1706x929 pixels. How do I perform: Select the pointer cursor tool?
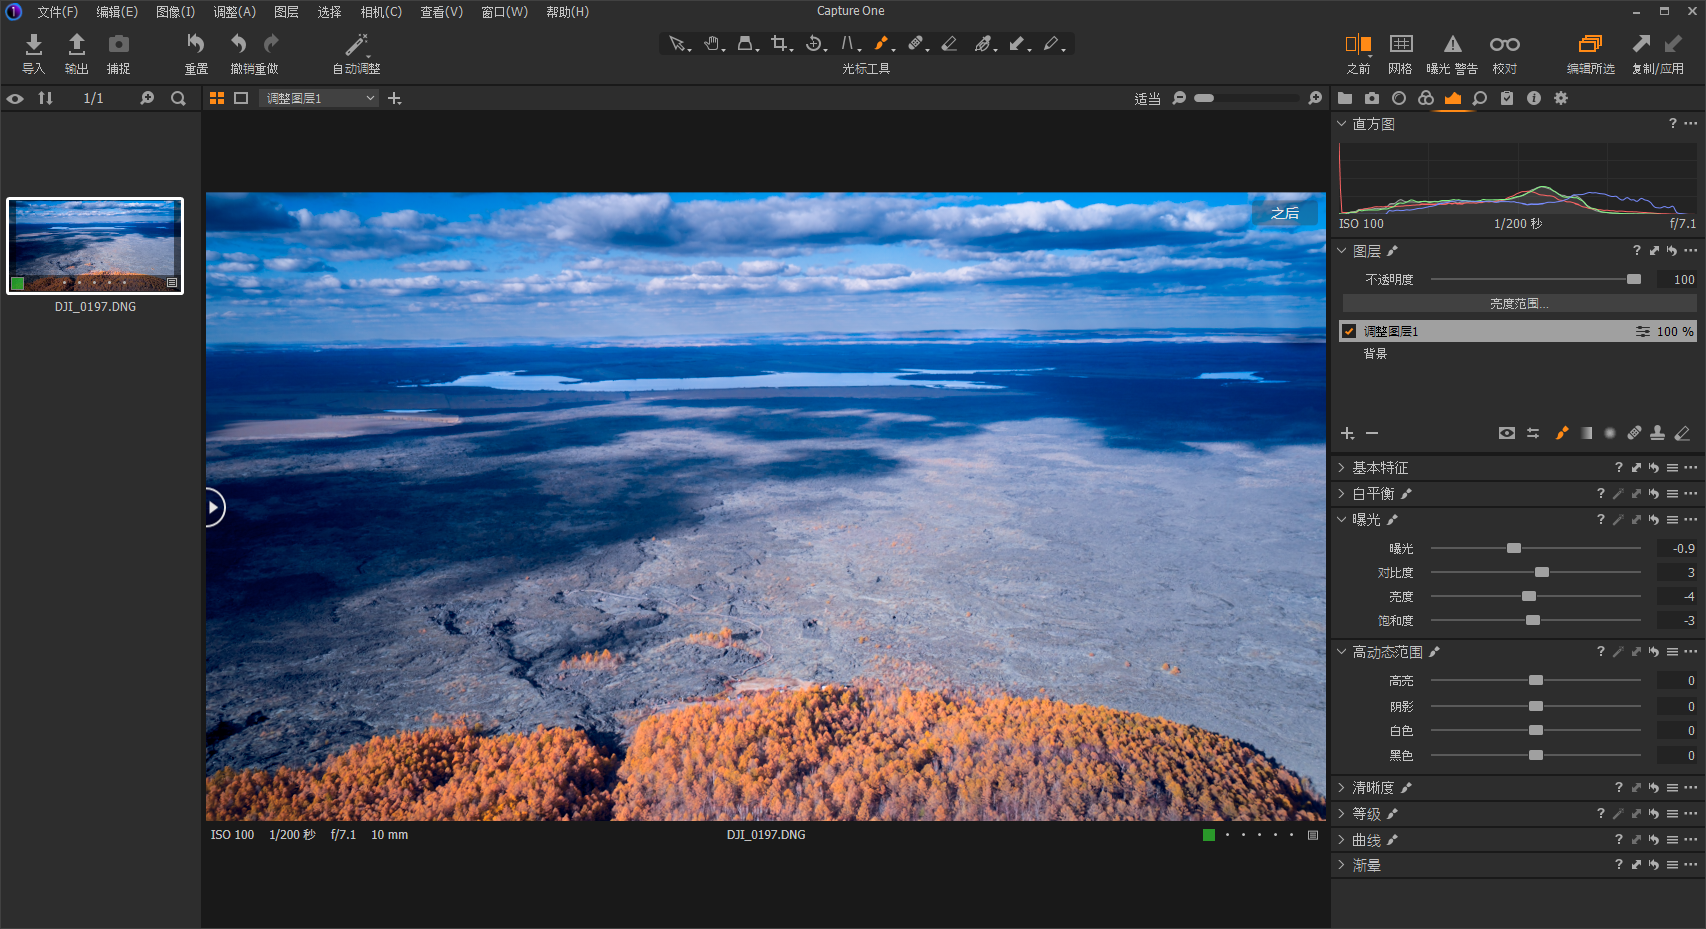[677, 44]
